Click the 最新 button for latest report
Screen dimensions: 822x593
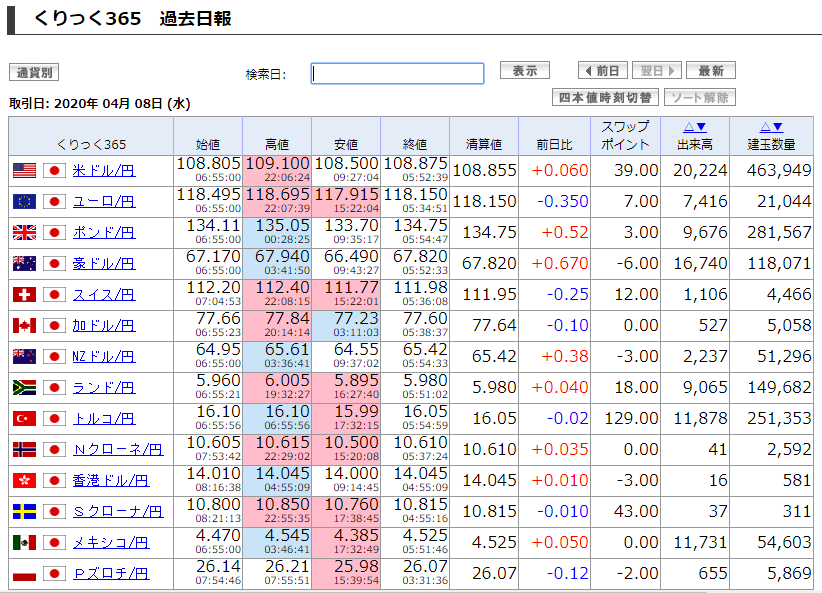point(710,70)
